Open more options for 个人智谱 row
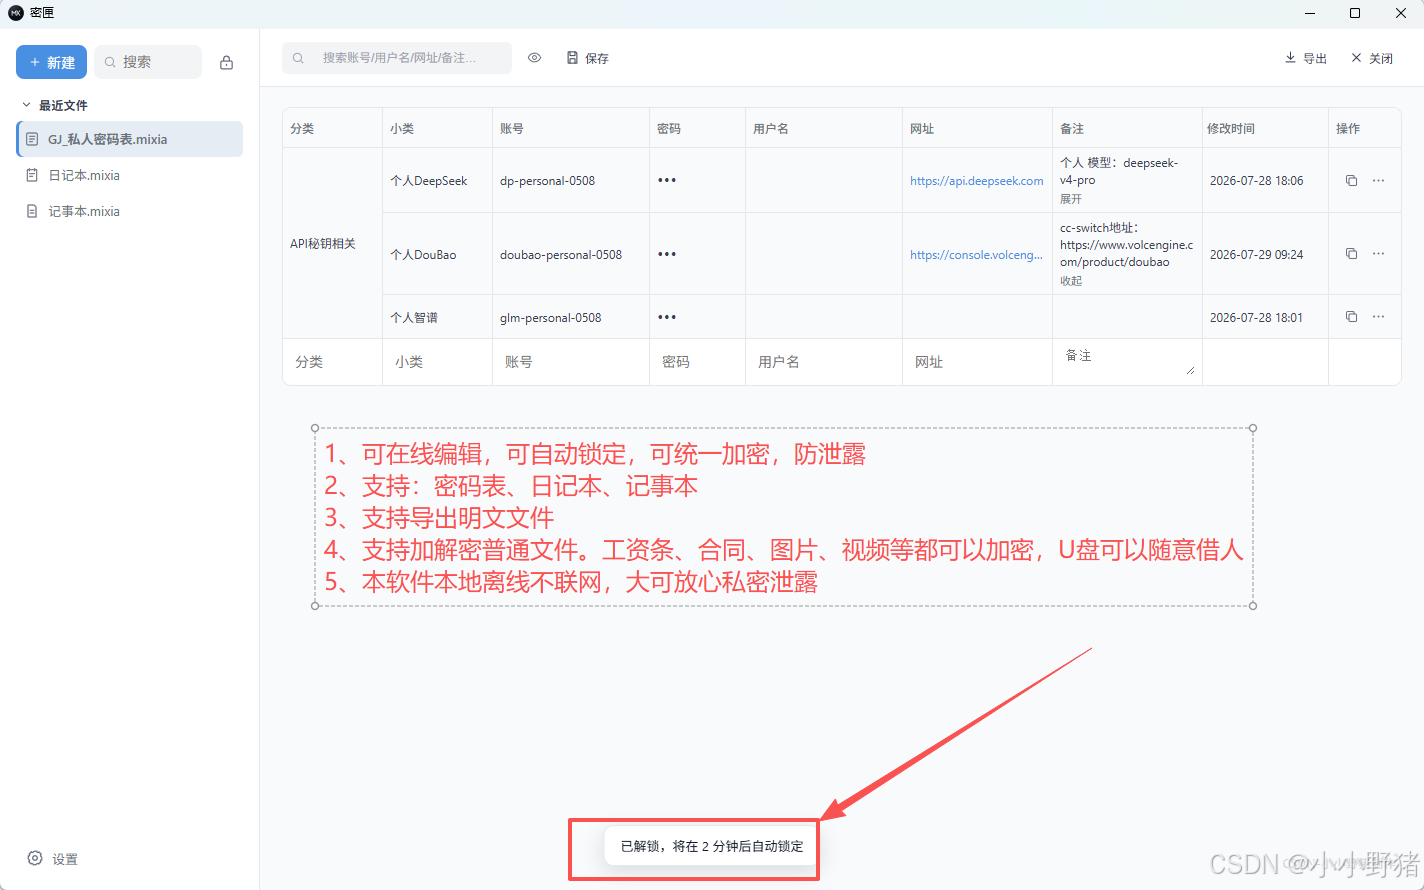This screenshot has width=1424, height=890. [1378, 316]
